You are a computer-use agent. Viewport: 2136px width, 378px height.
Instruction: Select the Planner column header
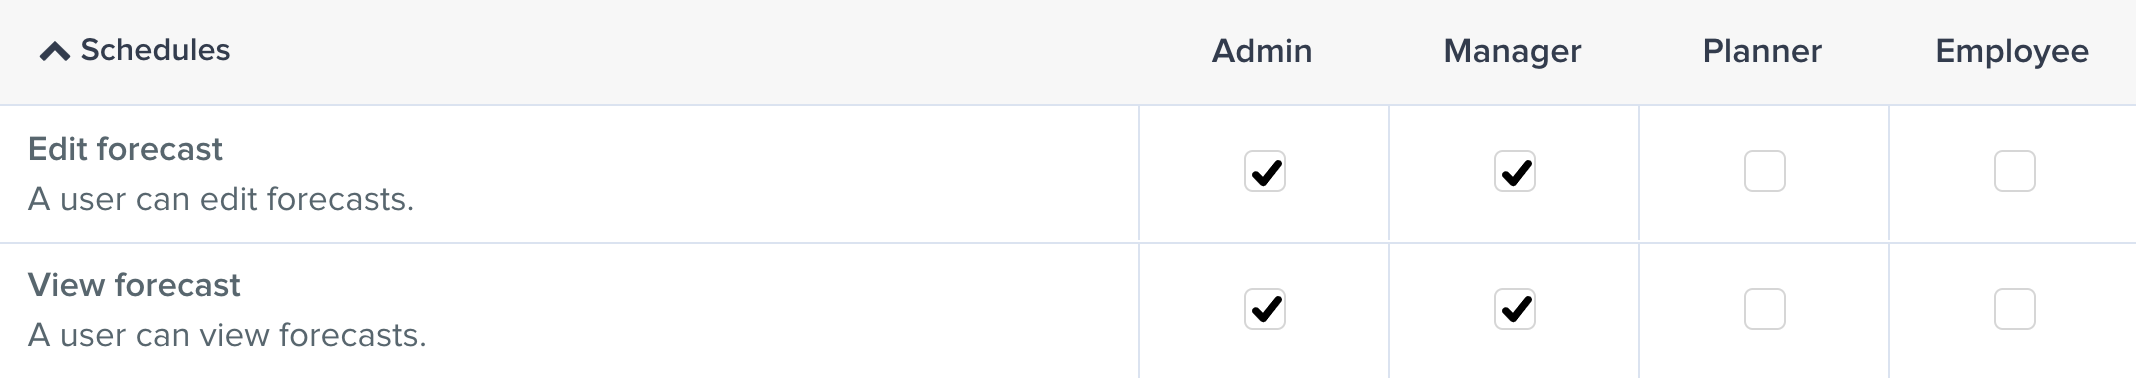click(x=1762, y=51)
